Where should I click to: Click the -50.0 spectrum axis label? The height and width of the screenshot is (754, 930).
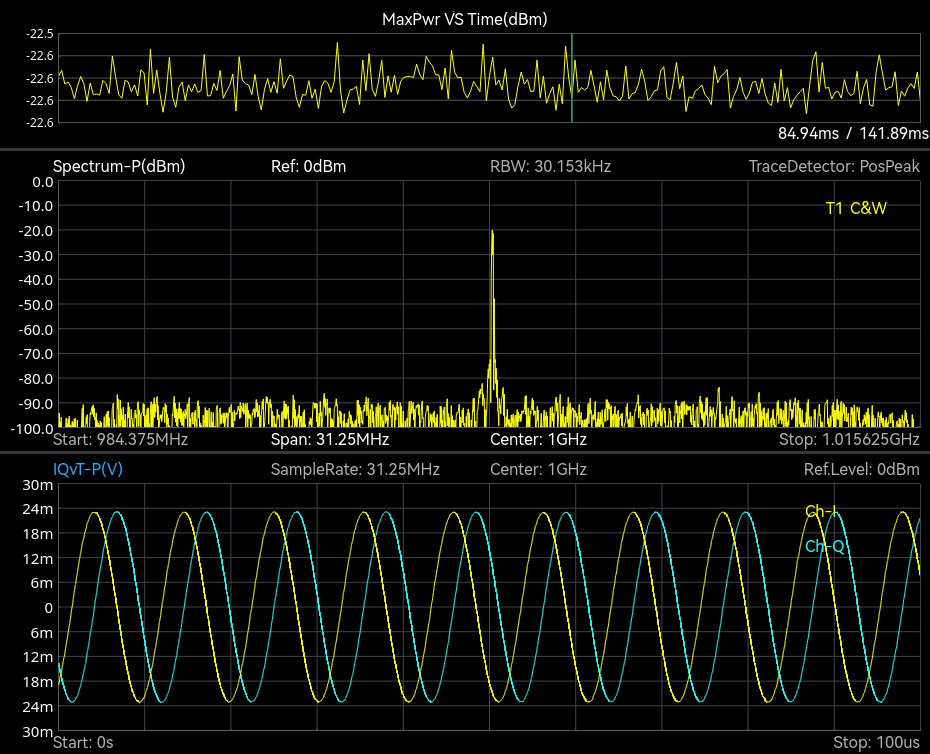pyautogui.click(x=36, y=305)
